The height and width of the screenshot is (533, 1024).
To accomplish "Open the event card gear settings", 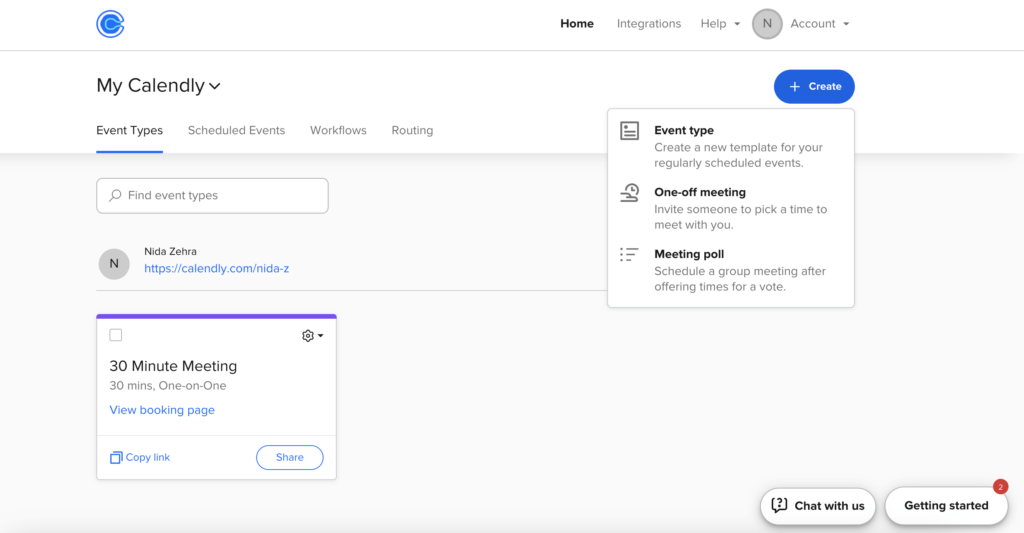I will pos(312,336).
